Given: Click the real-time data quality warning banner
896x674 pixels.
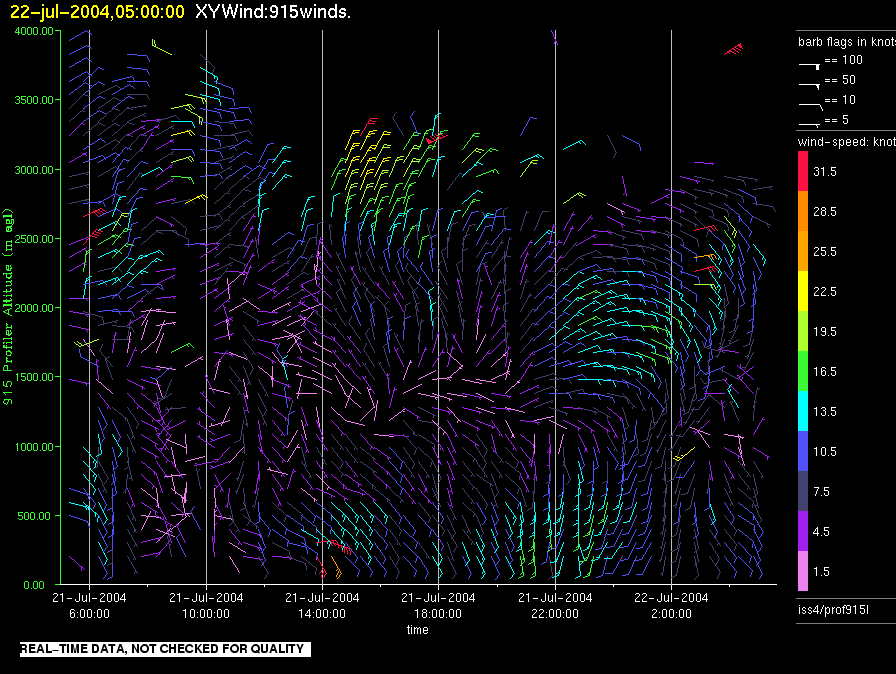Looking at the screenshot, I should click(165, 649).
